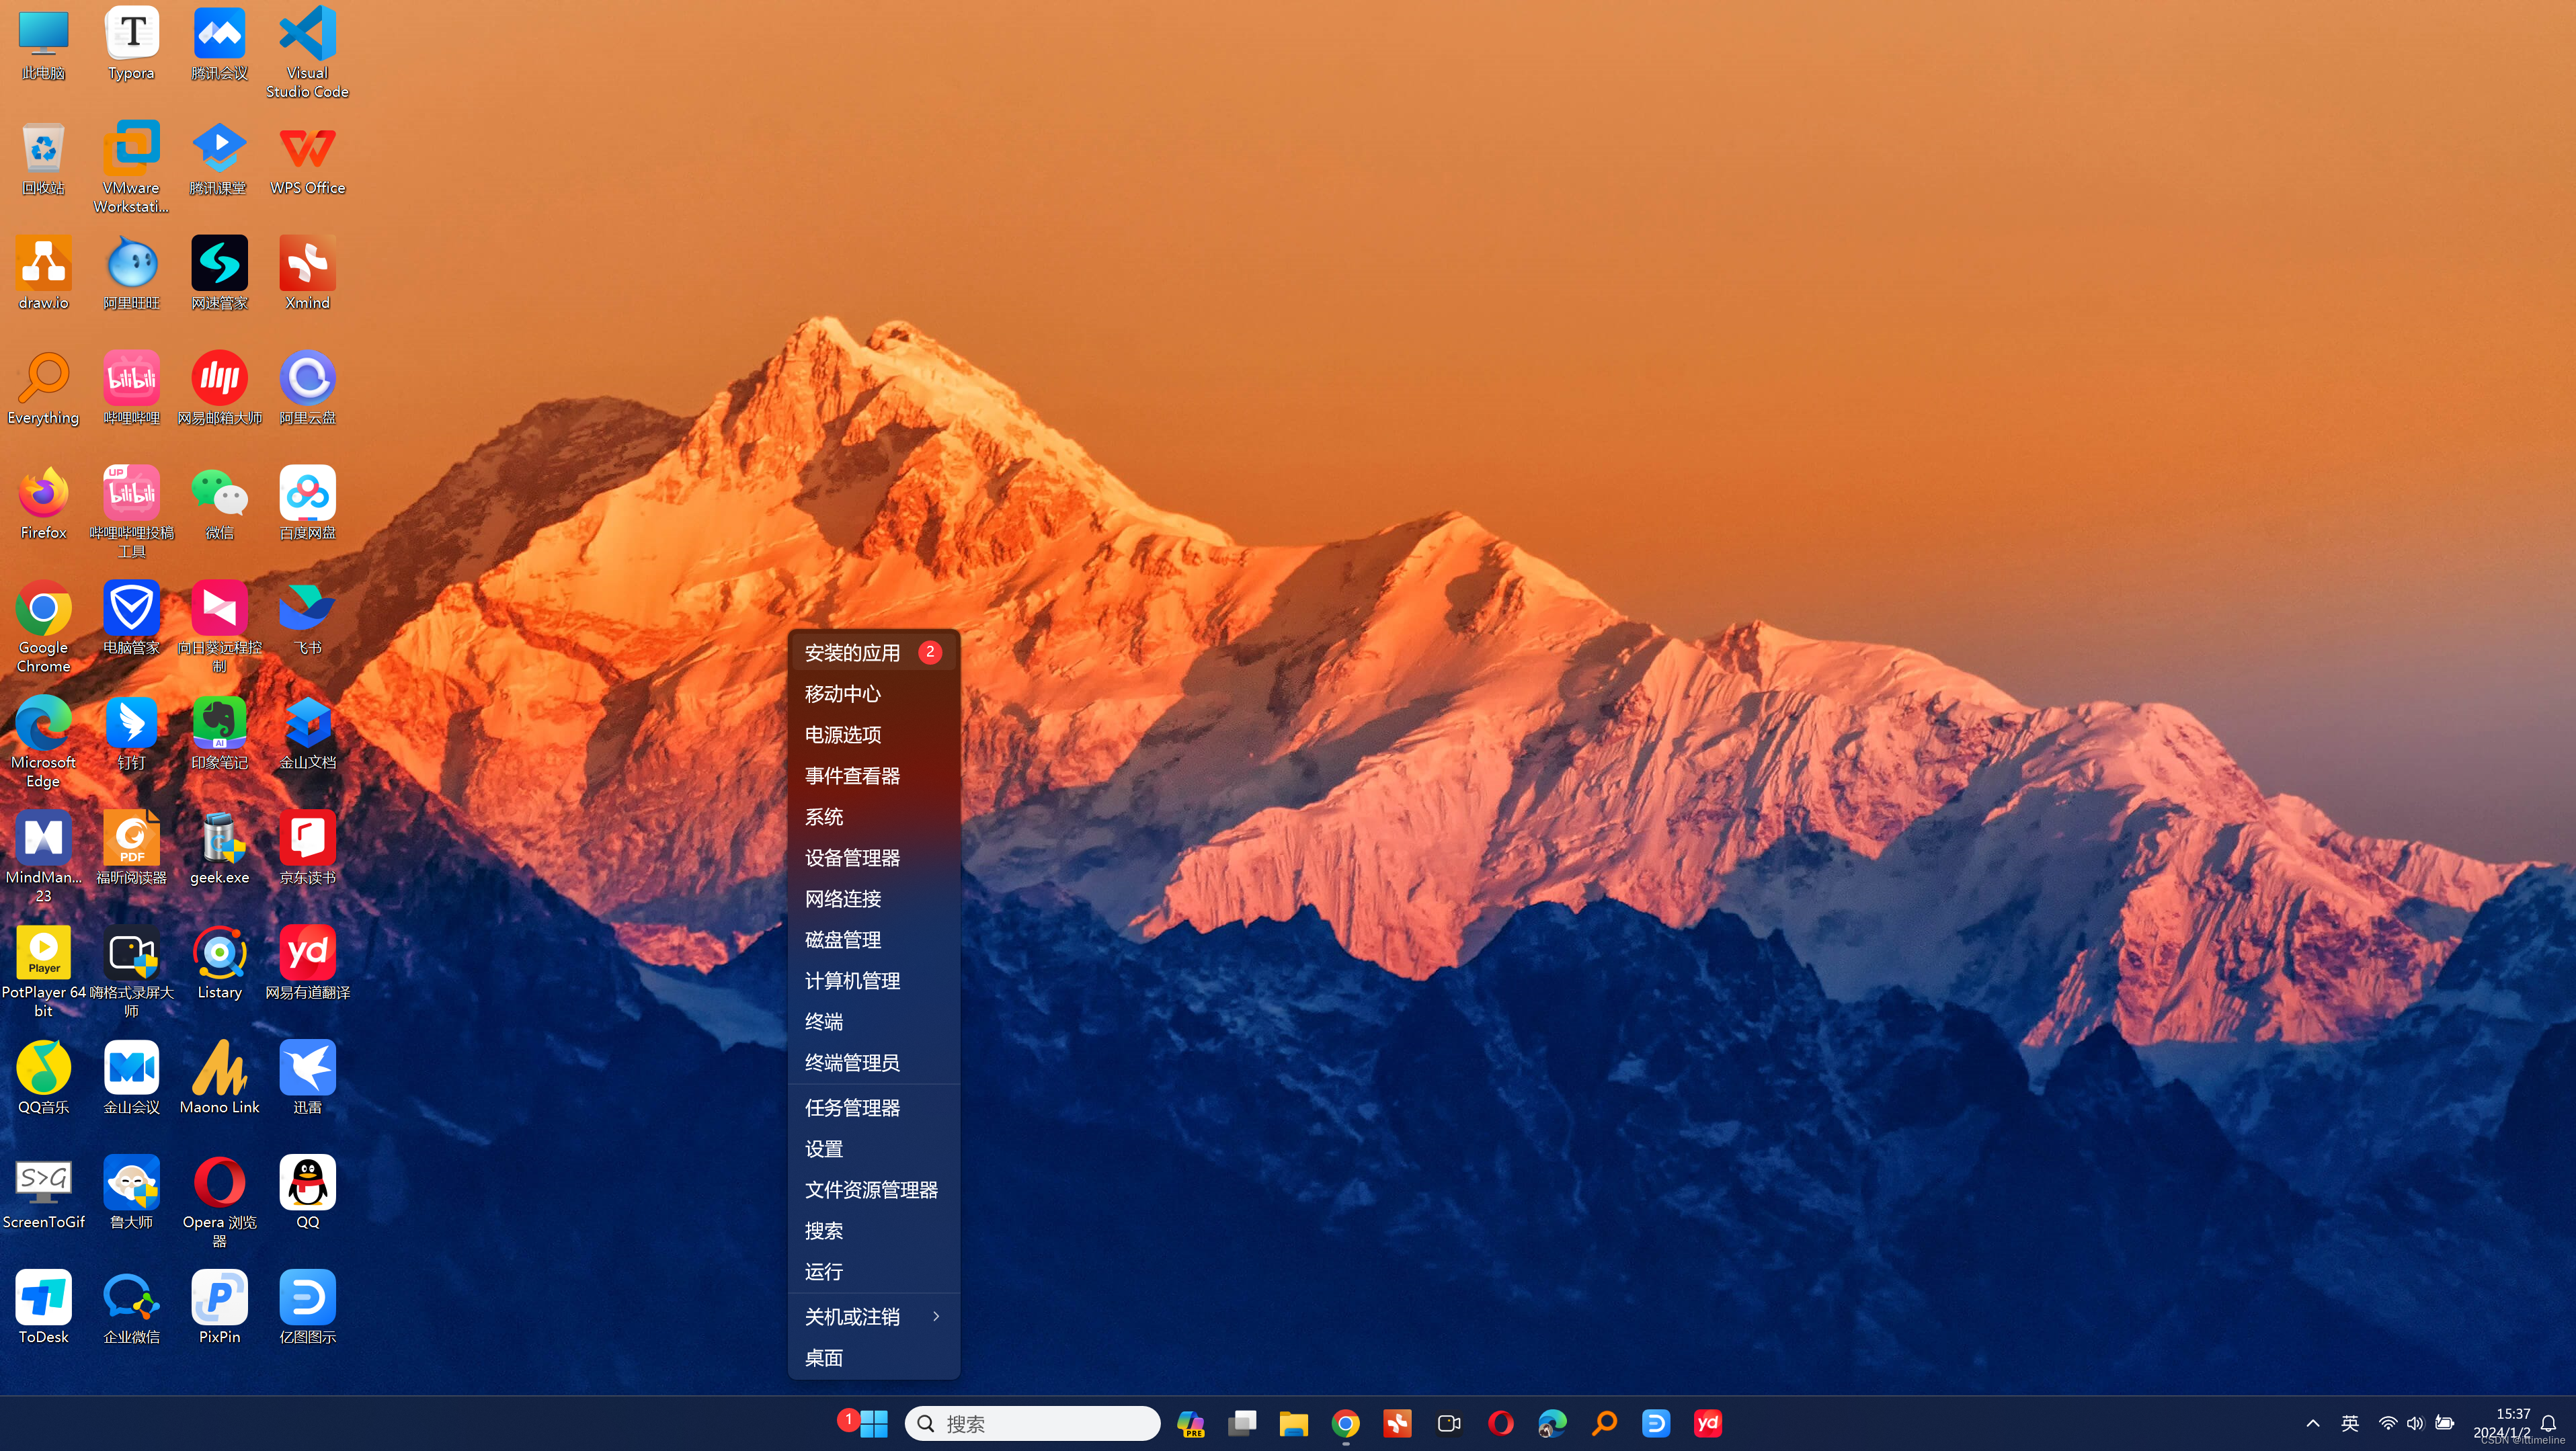Click the Windows Start button
This screenshot has height=1451, width=2576.
coord(873,1423)
